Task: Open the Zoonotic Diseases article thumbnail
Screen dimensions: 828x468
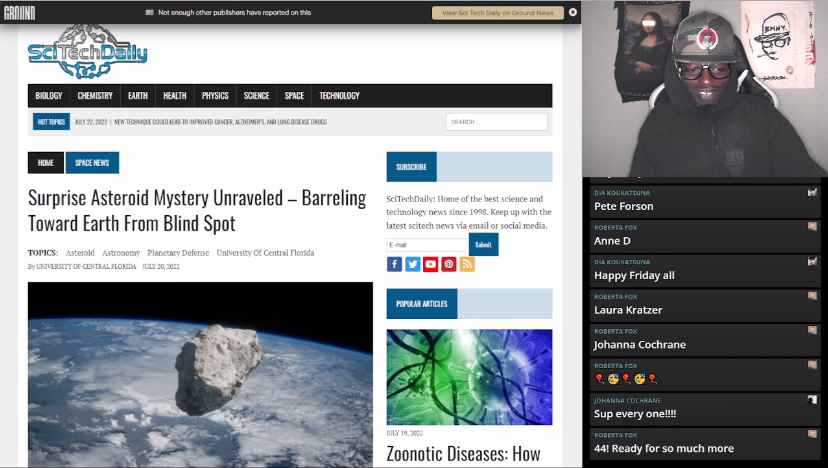Action: pos(469,377)
